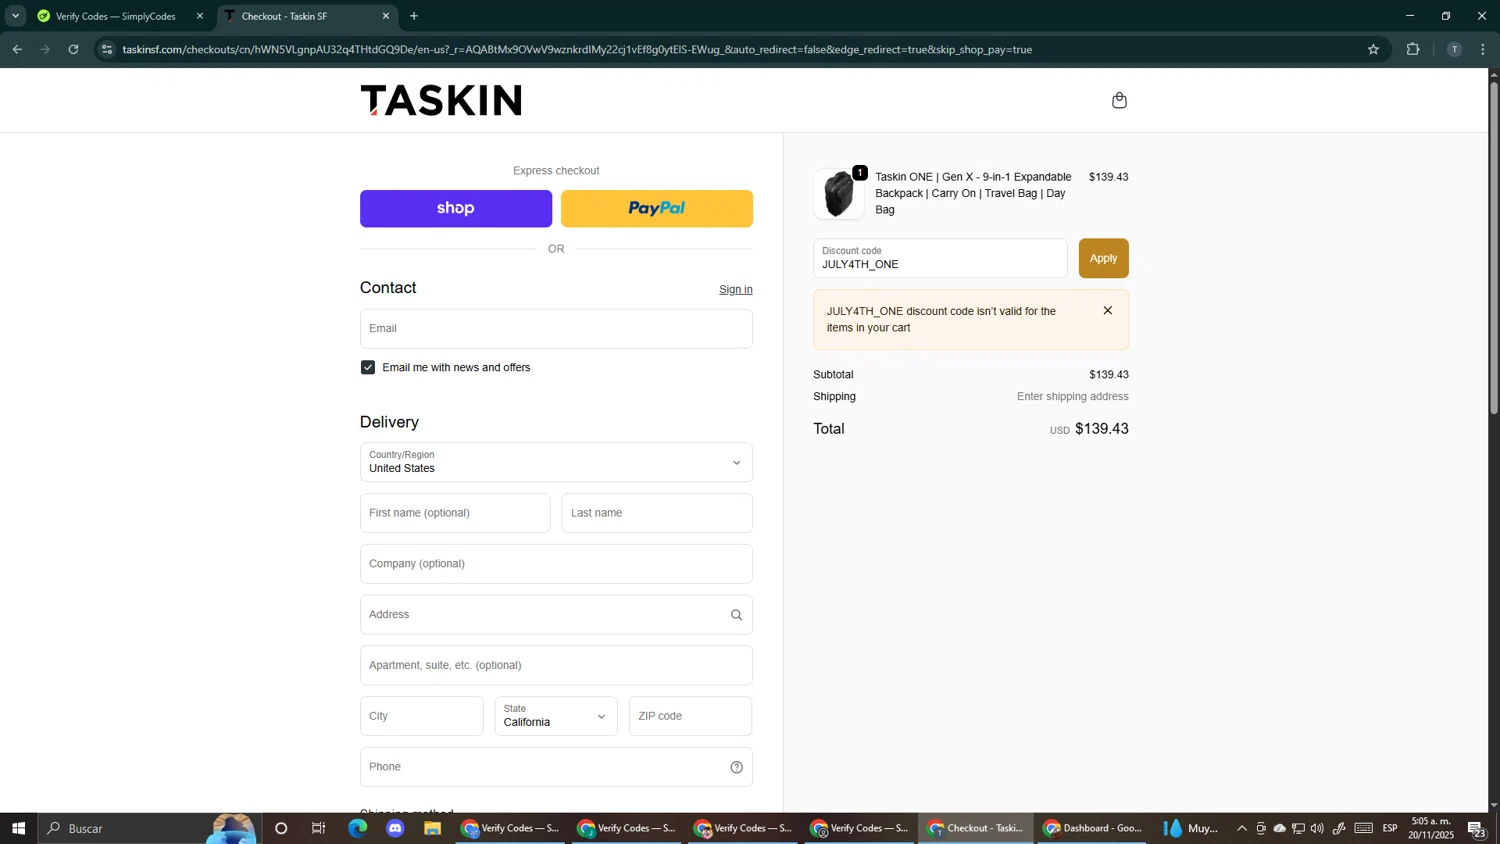1500x844 pixels.
Task: Open Cortana circle icon in taskbar
Action: tap(281, 828)
